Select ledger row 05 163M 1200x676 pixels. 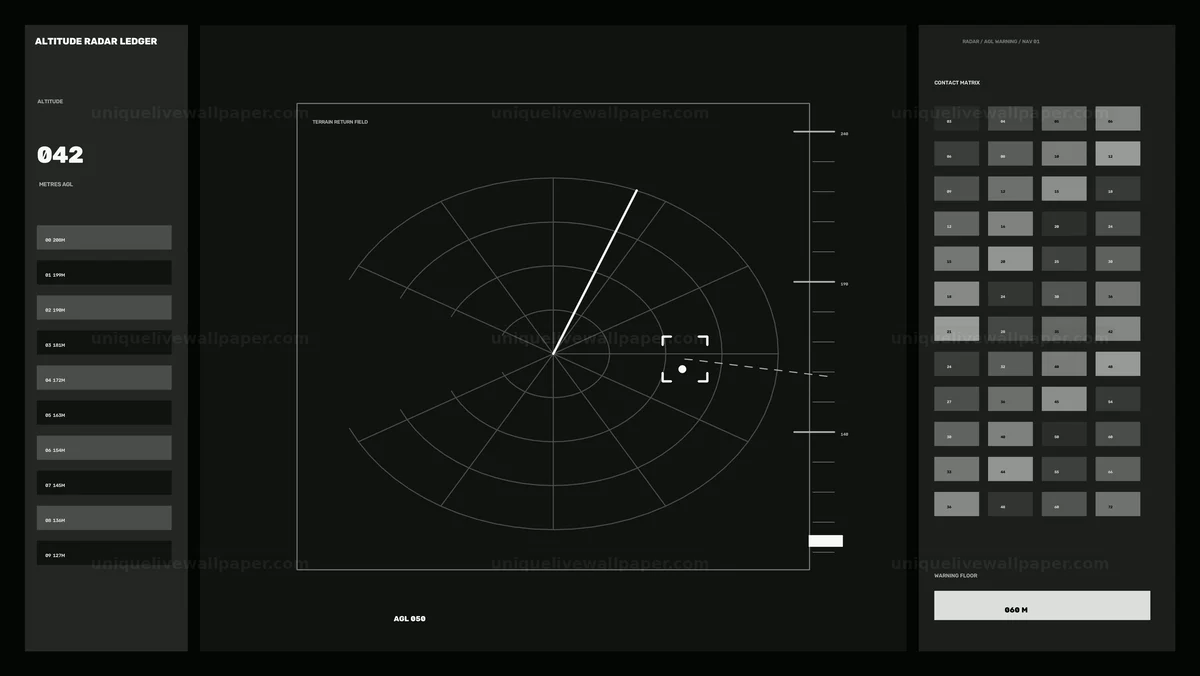point(104,413)
